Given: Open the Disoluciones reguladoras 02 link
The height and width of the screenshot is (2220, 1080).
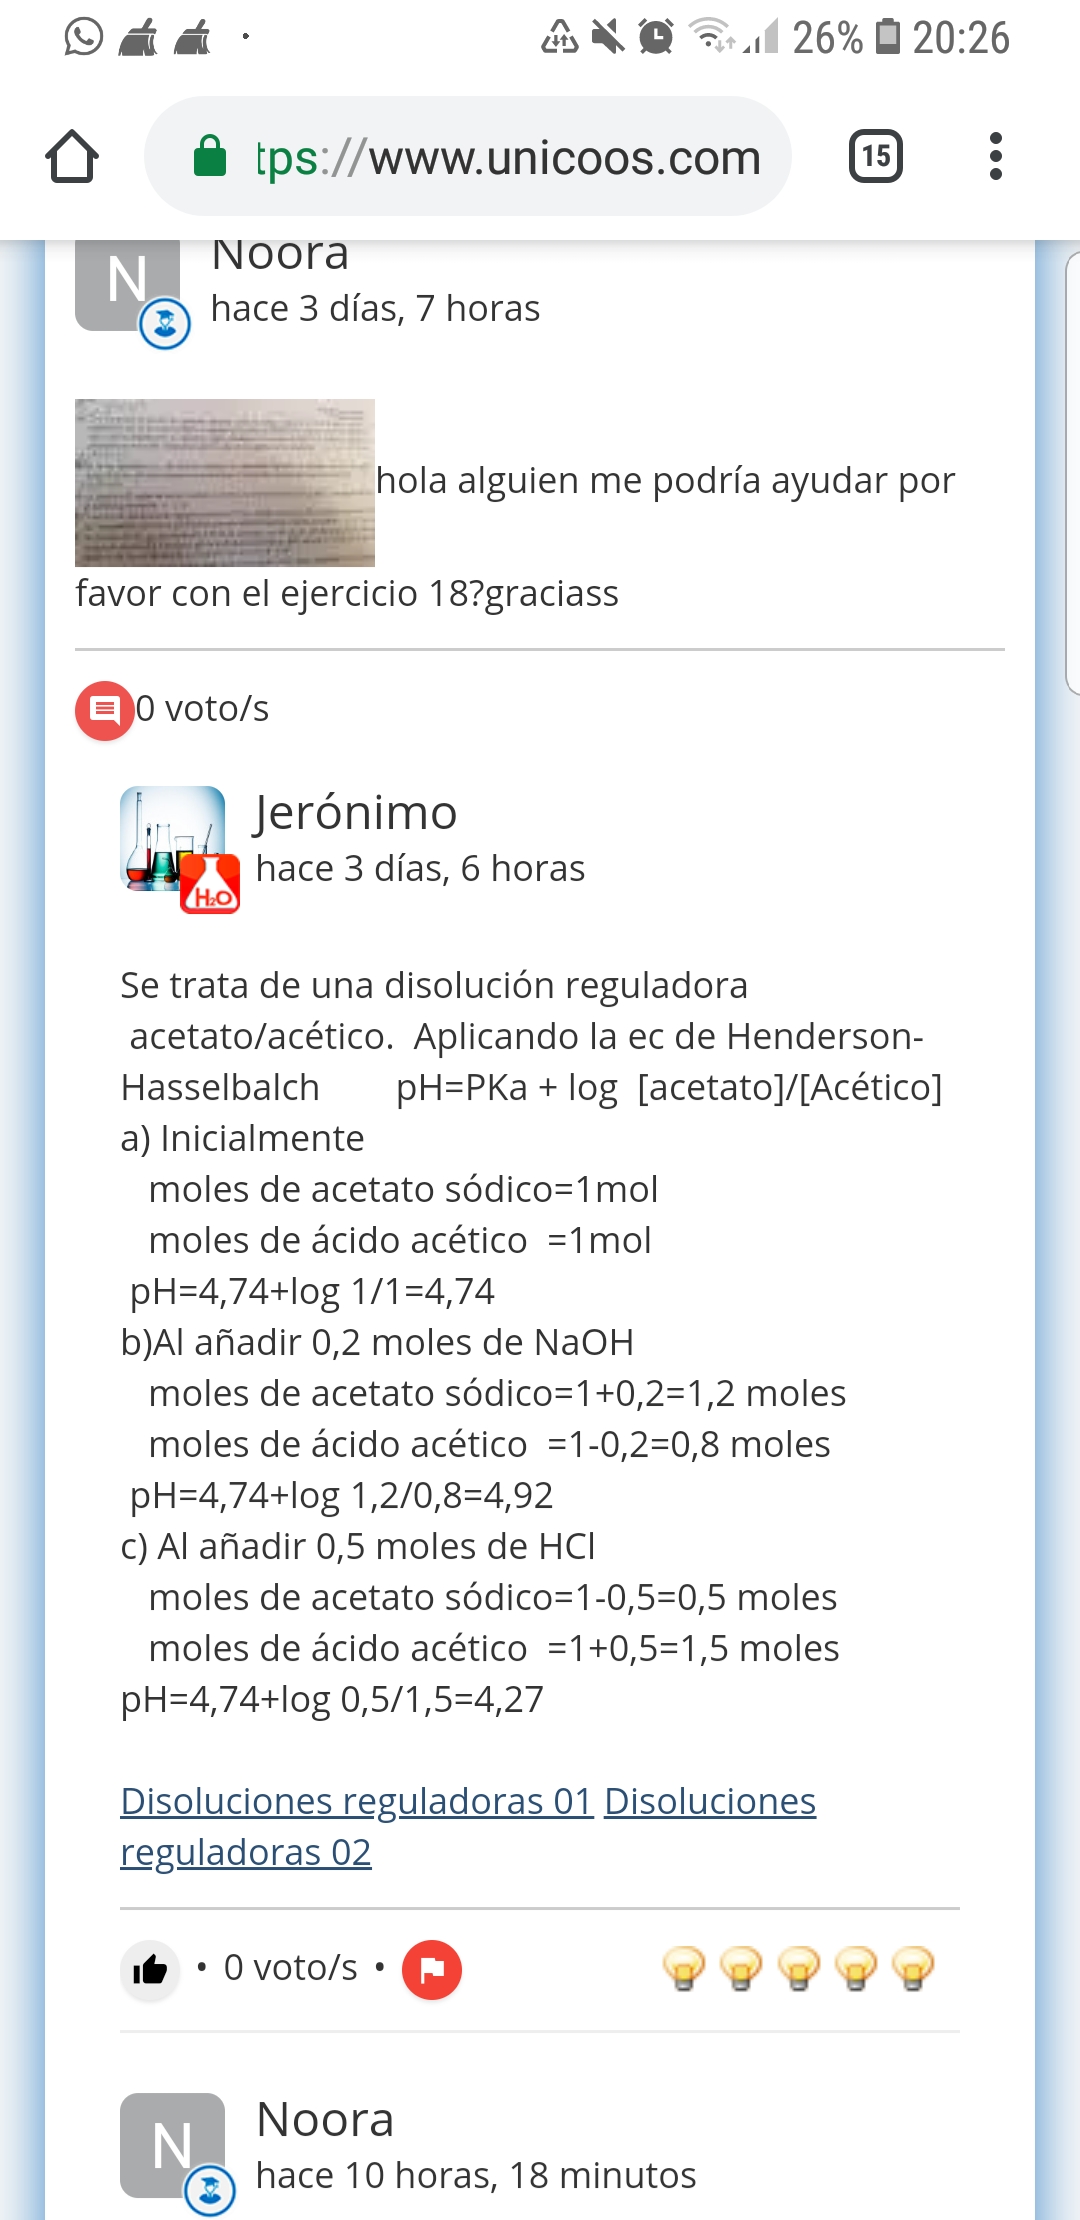Looking at the screenshot, I should point(246,1853).
